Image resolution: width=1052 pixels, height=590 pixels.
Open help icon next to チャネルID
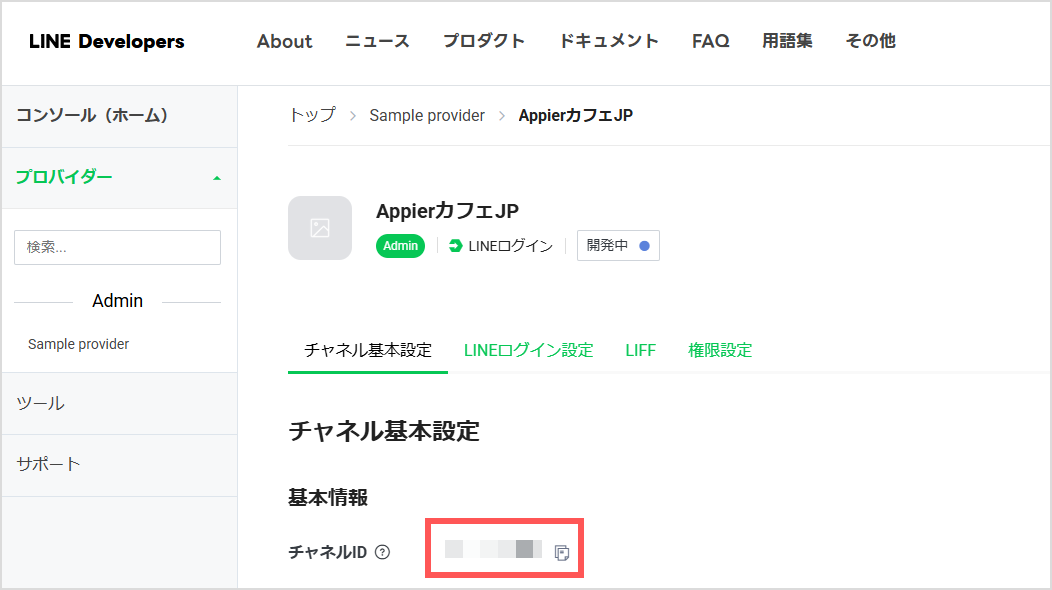[x=382, y=552]
